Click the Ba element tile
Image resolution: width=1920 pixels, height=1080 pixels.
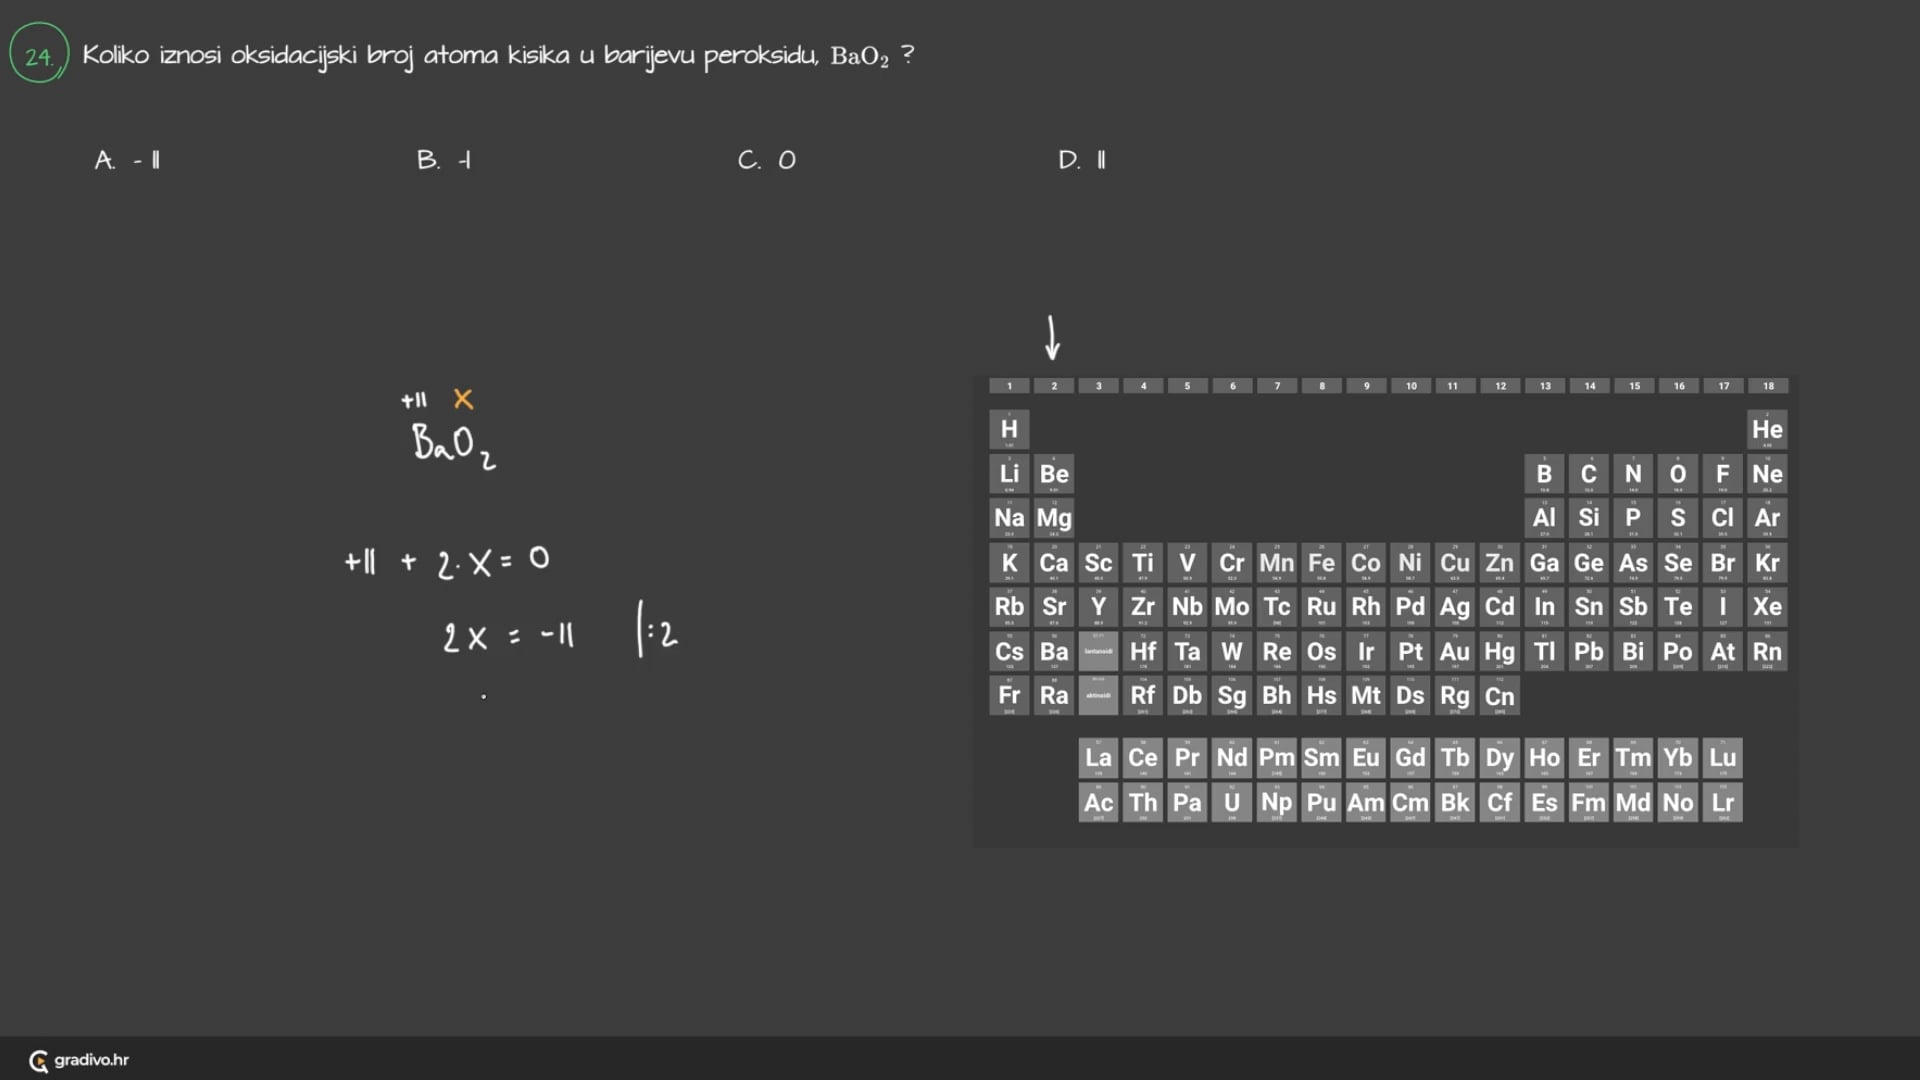pyautogui.click(x=1053, y=652)
